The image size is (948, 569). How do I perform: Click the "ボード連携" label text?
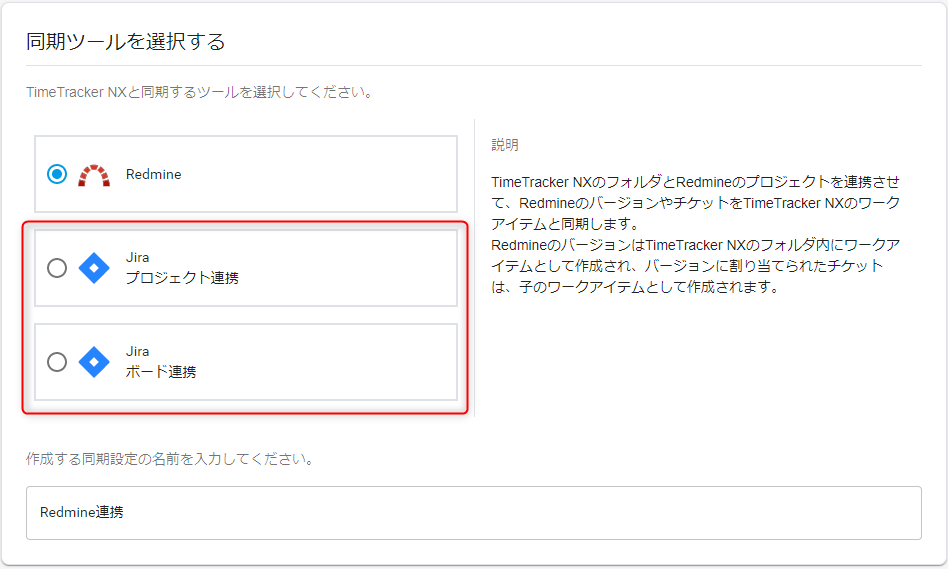161,372
